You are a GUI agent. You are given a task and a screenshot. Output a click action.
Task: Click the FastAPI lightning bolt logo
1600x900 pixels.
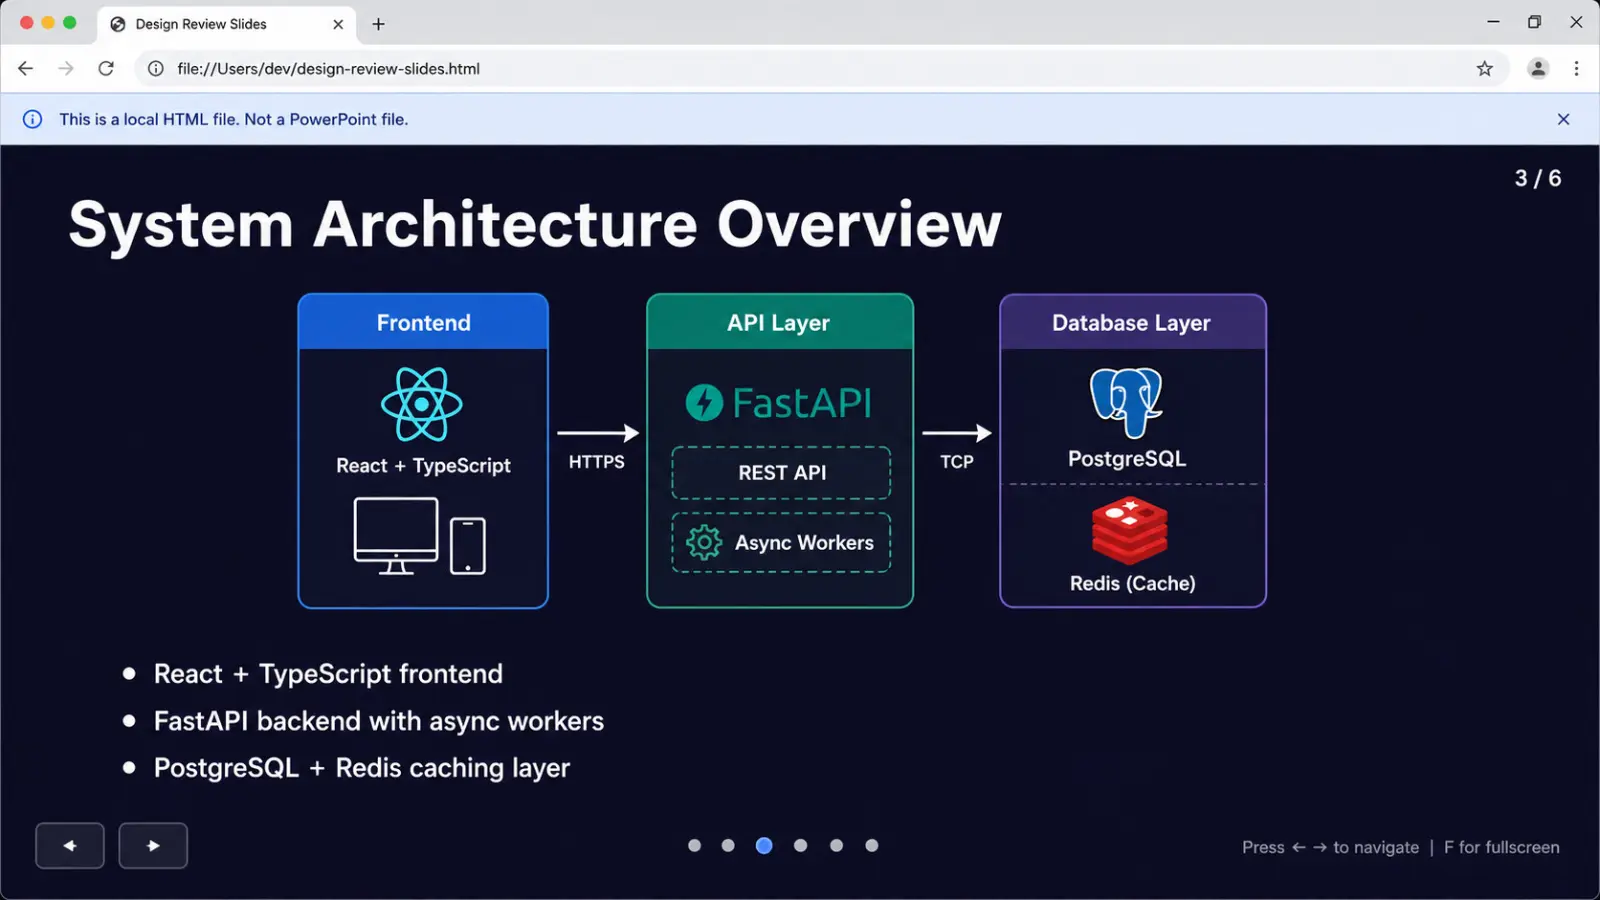704,403
